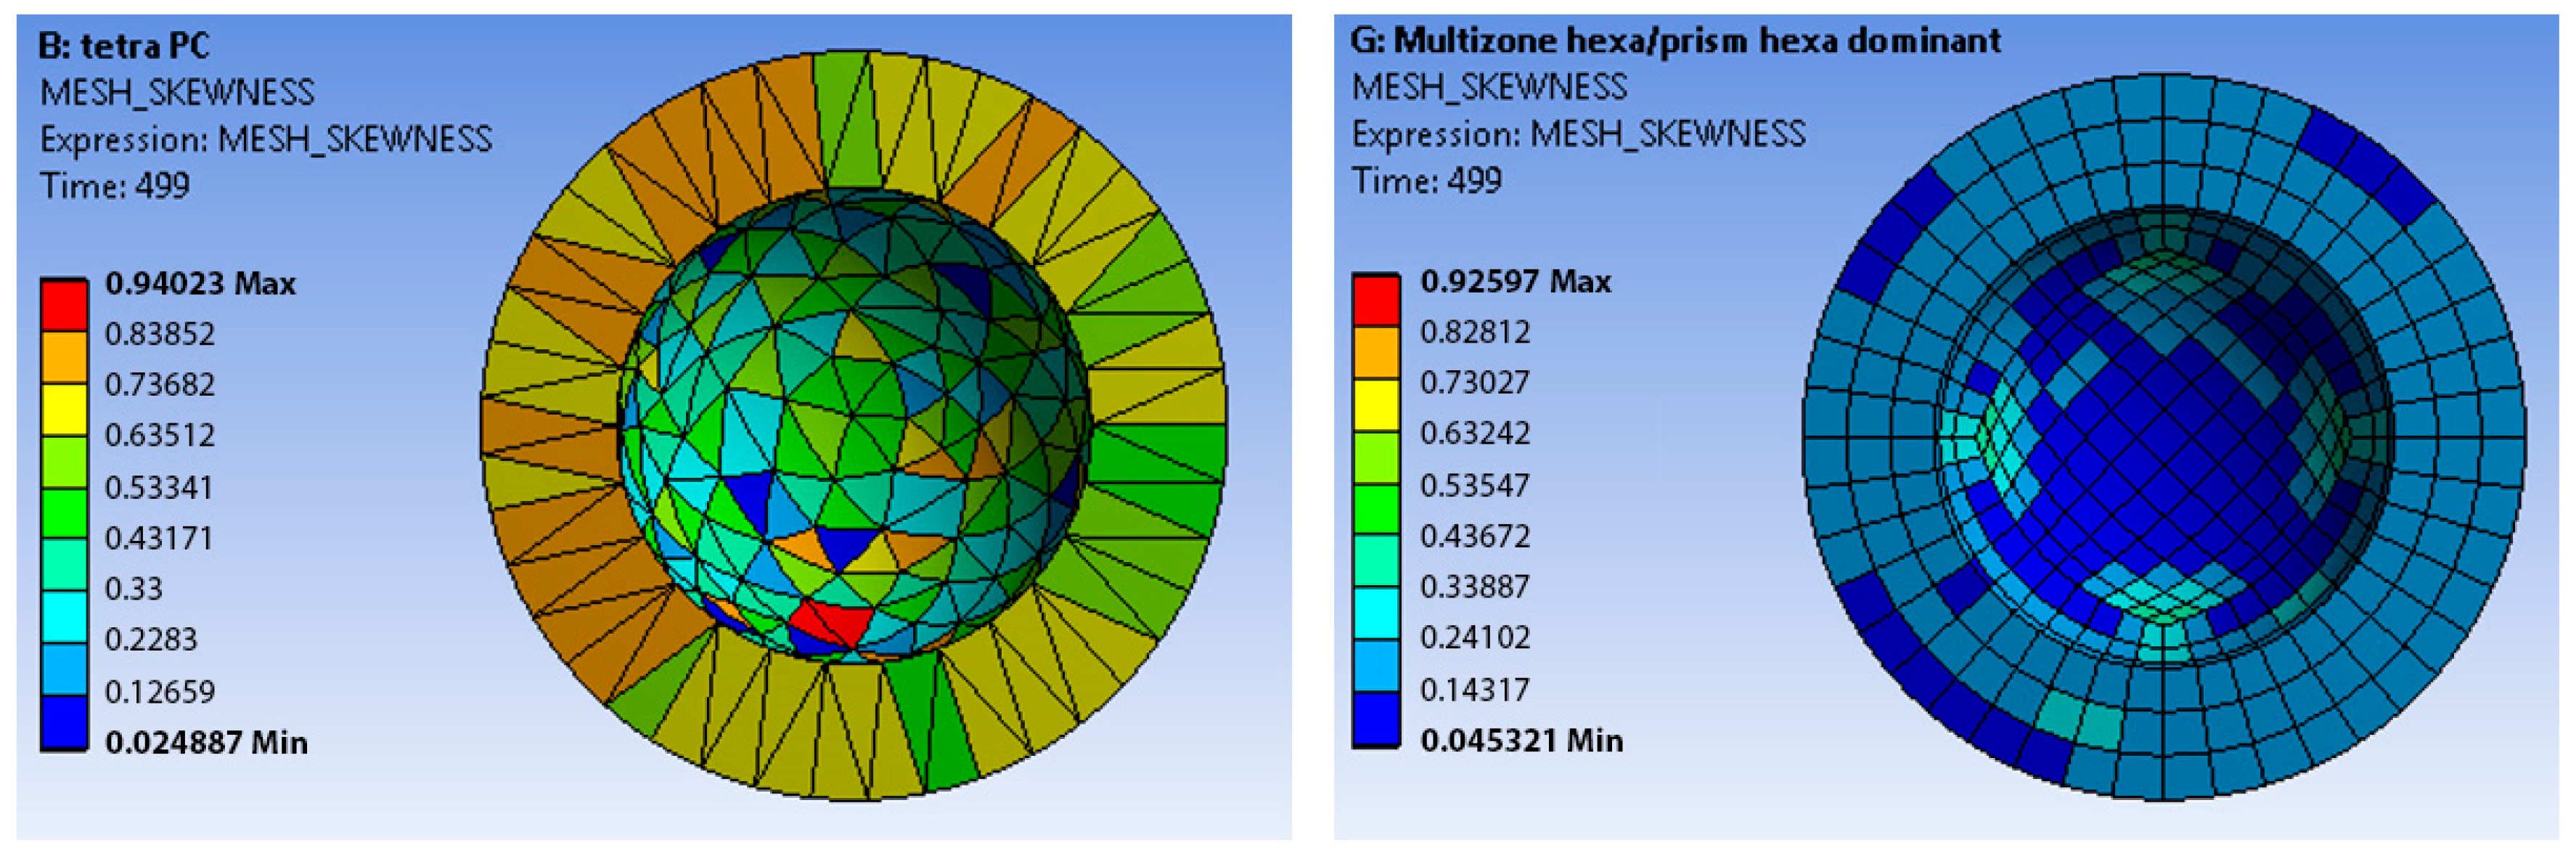Select the '0.73027' legend value
This screenshot has width=2576, height=856.
pos(1475,383)
